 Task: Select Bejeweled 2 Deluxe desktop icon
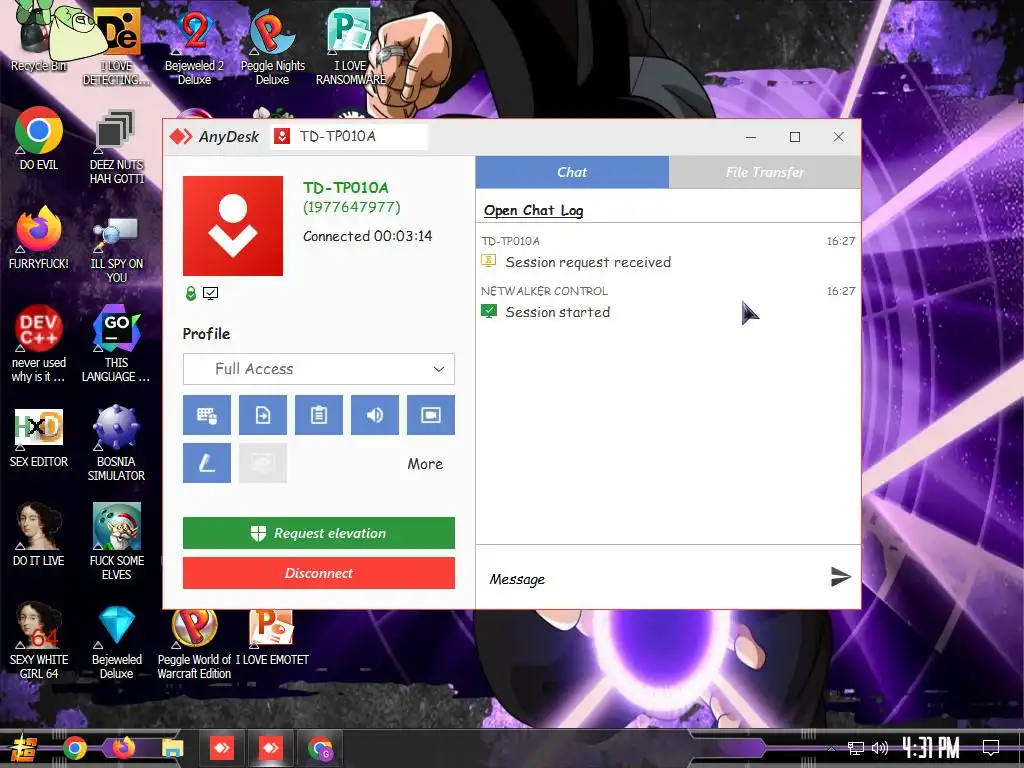(194, 46)
